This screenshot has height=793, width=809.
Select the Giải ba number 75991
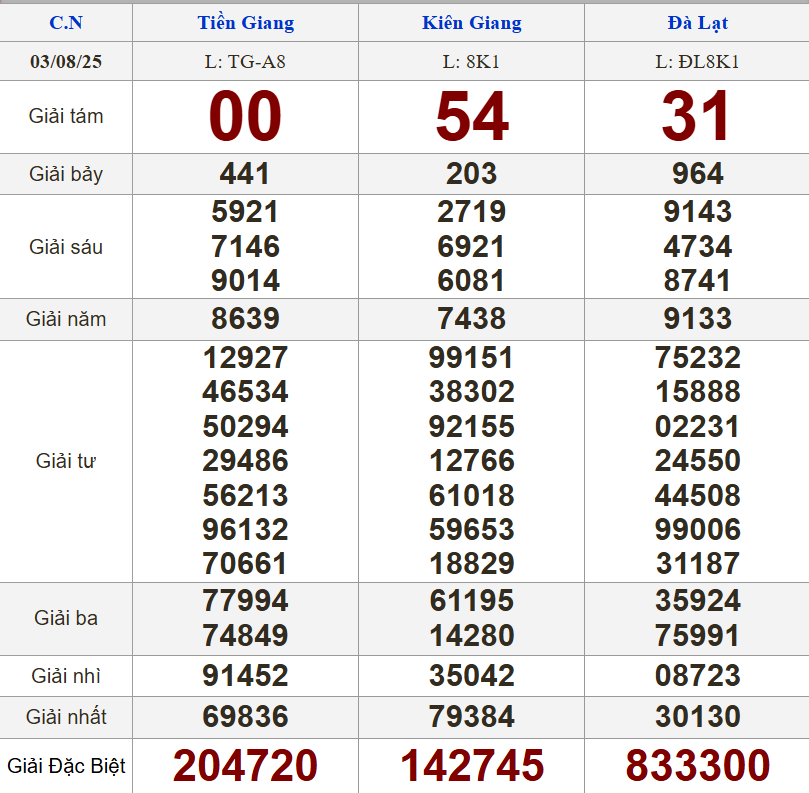point(697,635)
